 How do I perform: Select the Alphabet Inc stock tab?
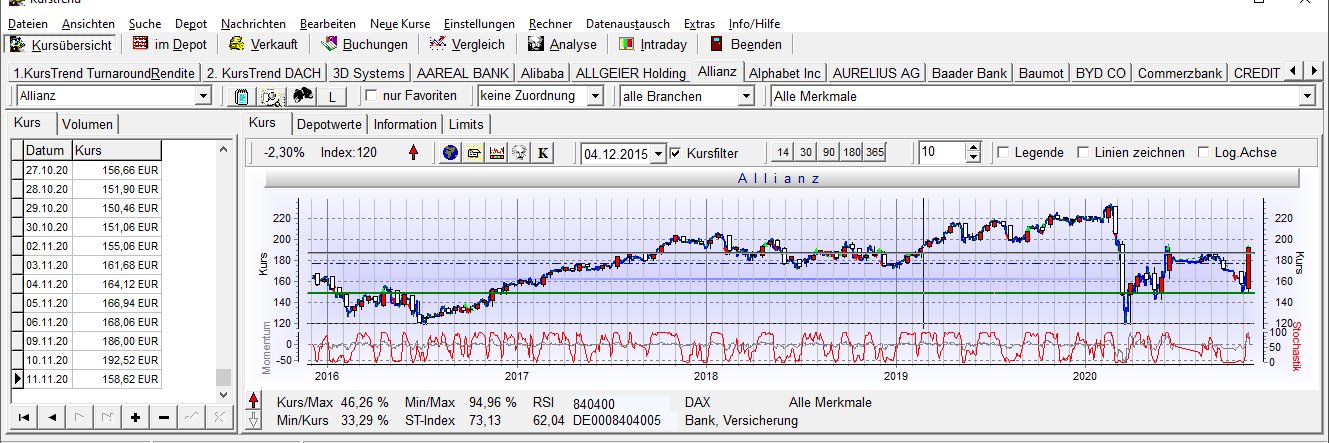[785, 73]
